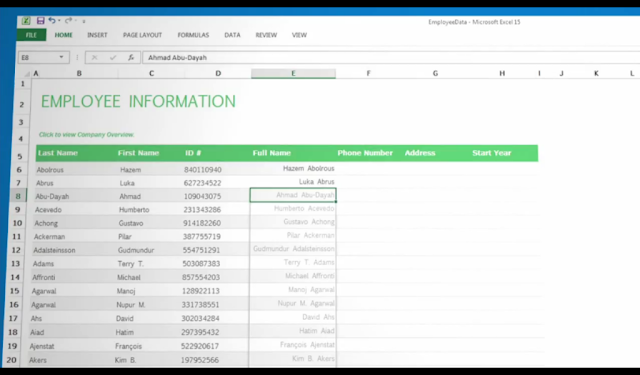
Task: Select the active cell Ahmad Abu-Dayah
Action: (x=293, y=195)
